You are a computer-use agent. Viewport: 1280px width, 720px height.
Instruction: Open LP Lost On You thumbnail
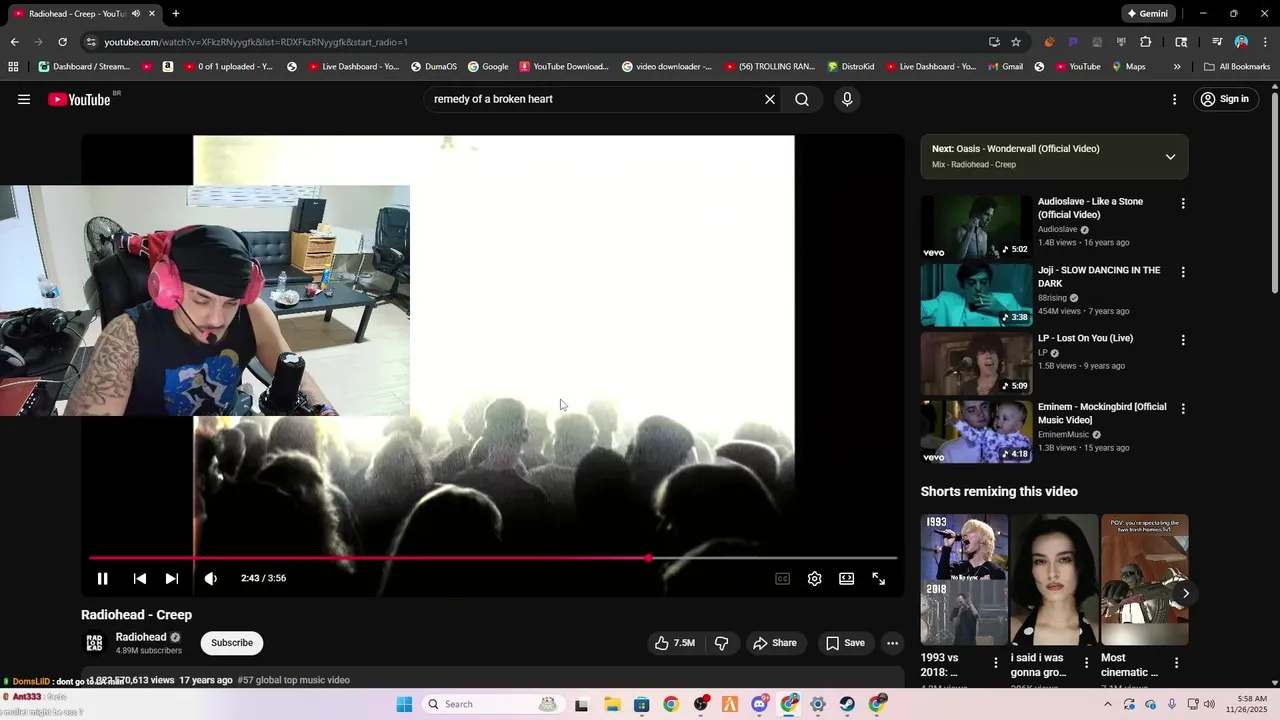(x=976, y=363)
